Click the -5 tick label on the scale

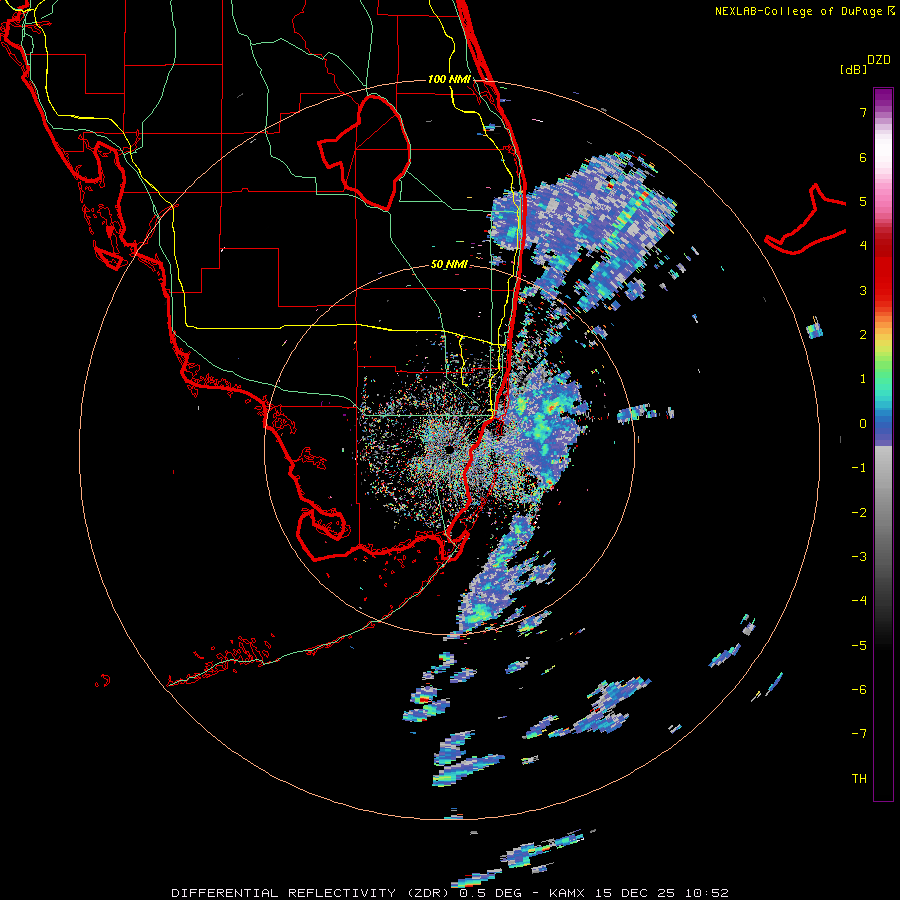[x=859, y=645]
